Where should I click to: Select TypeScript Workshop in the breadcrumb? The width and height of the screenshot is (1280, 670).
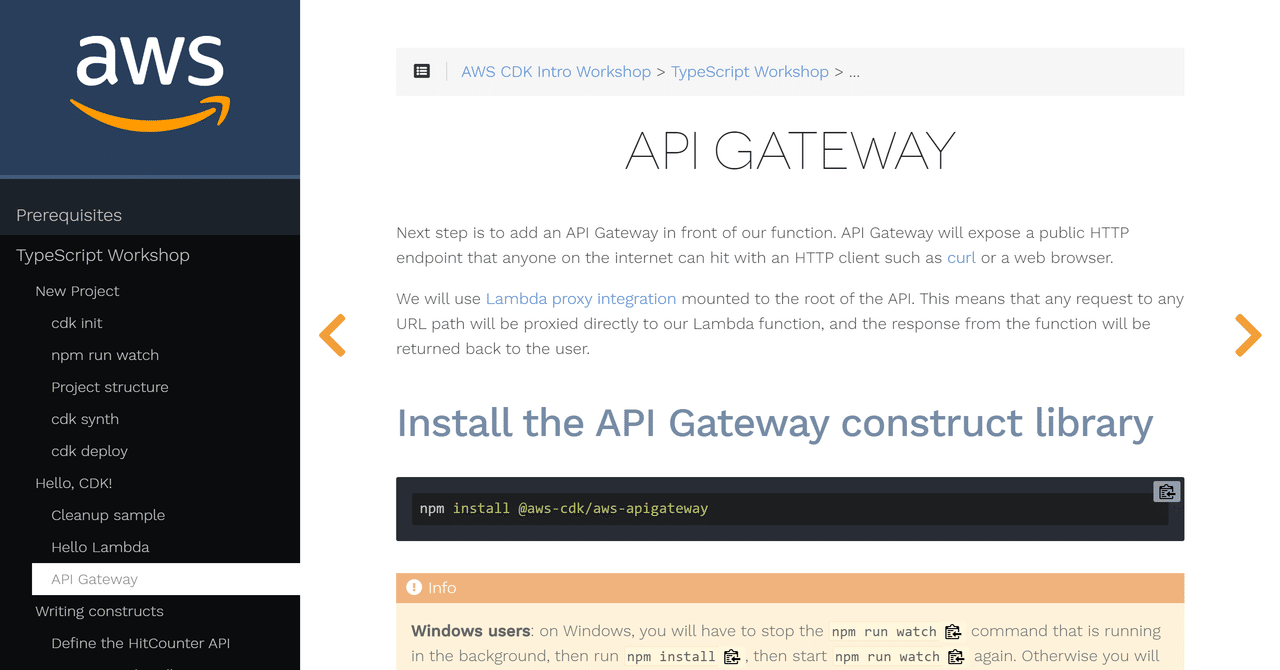pyautogui.click(x=750, y=71)
